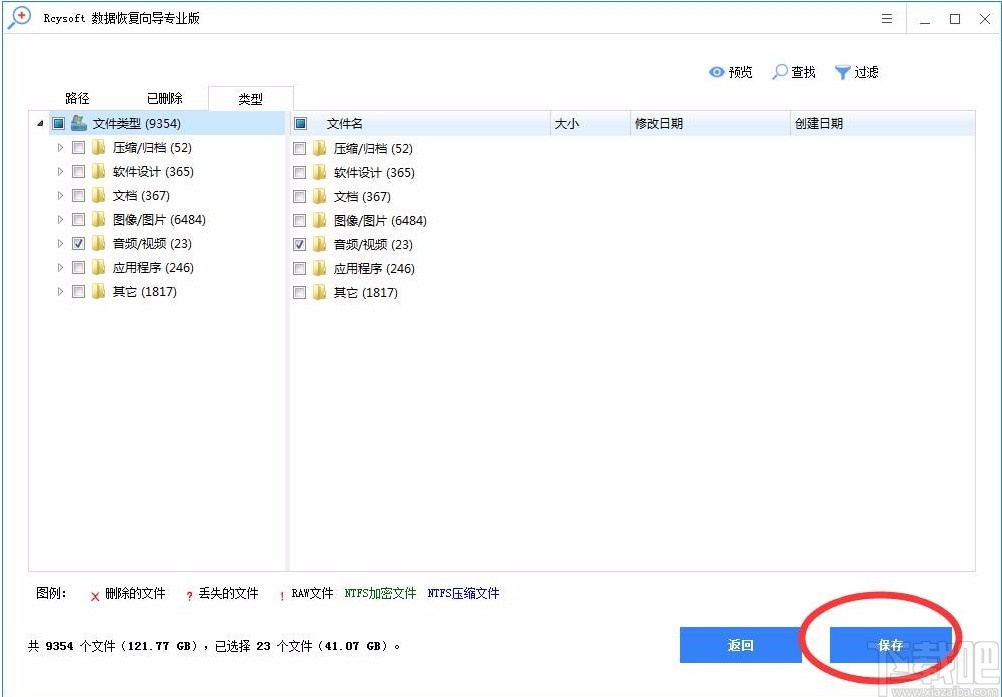Expand the 软件设计 (365) tree node
The width and height of the screenshot is (1002, 697).
click(x=60, y=171)
